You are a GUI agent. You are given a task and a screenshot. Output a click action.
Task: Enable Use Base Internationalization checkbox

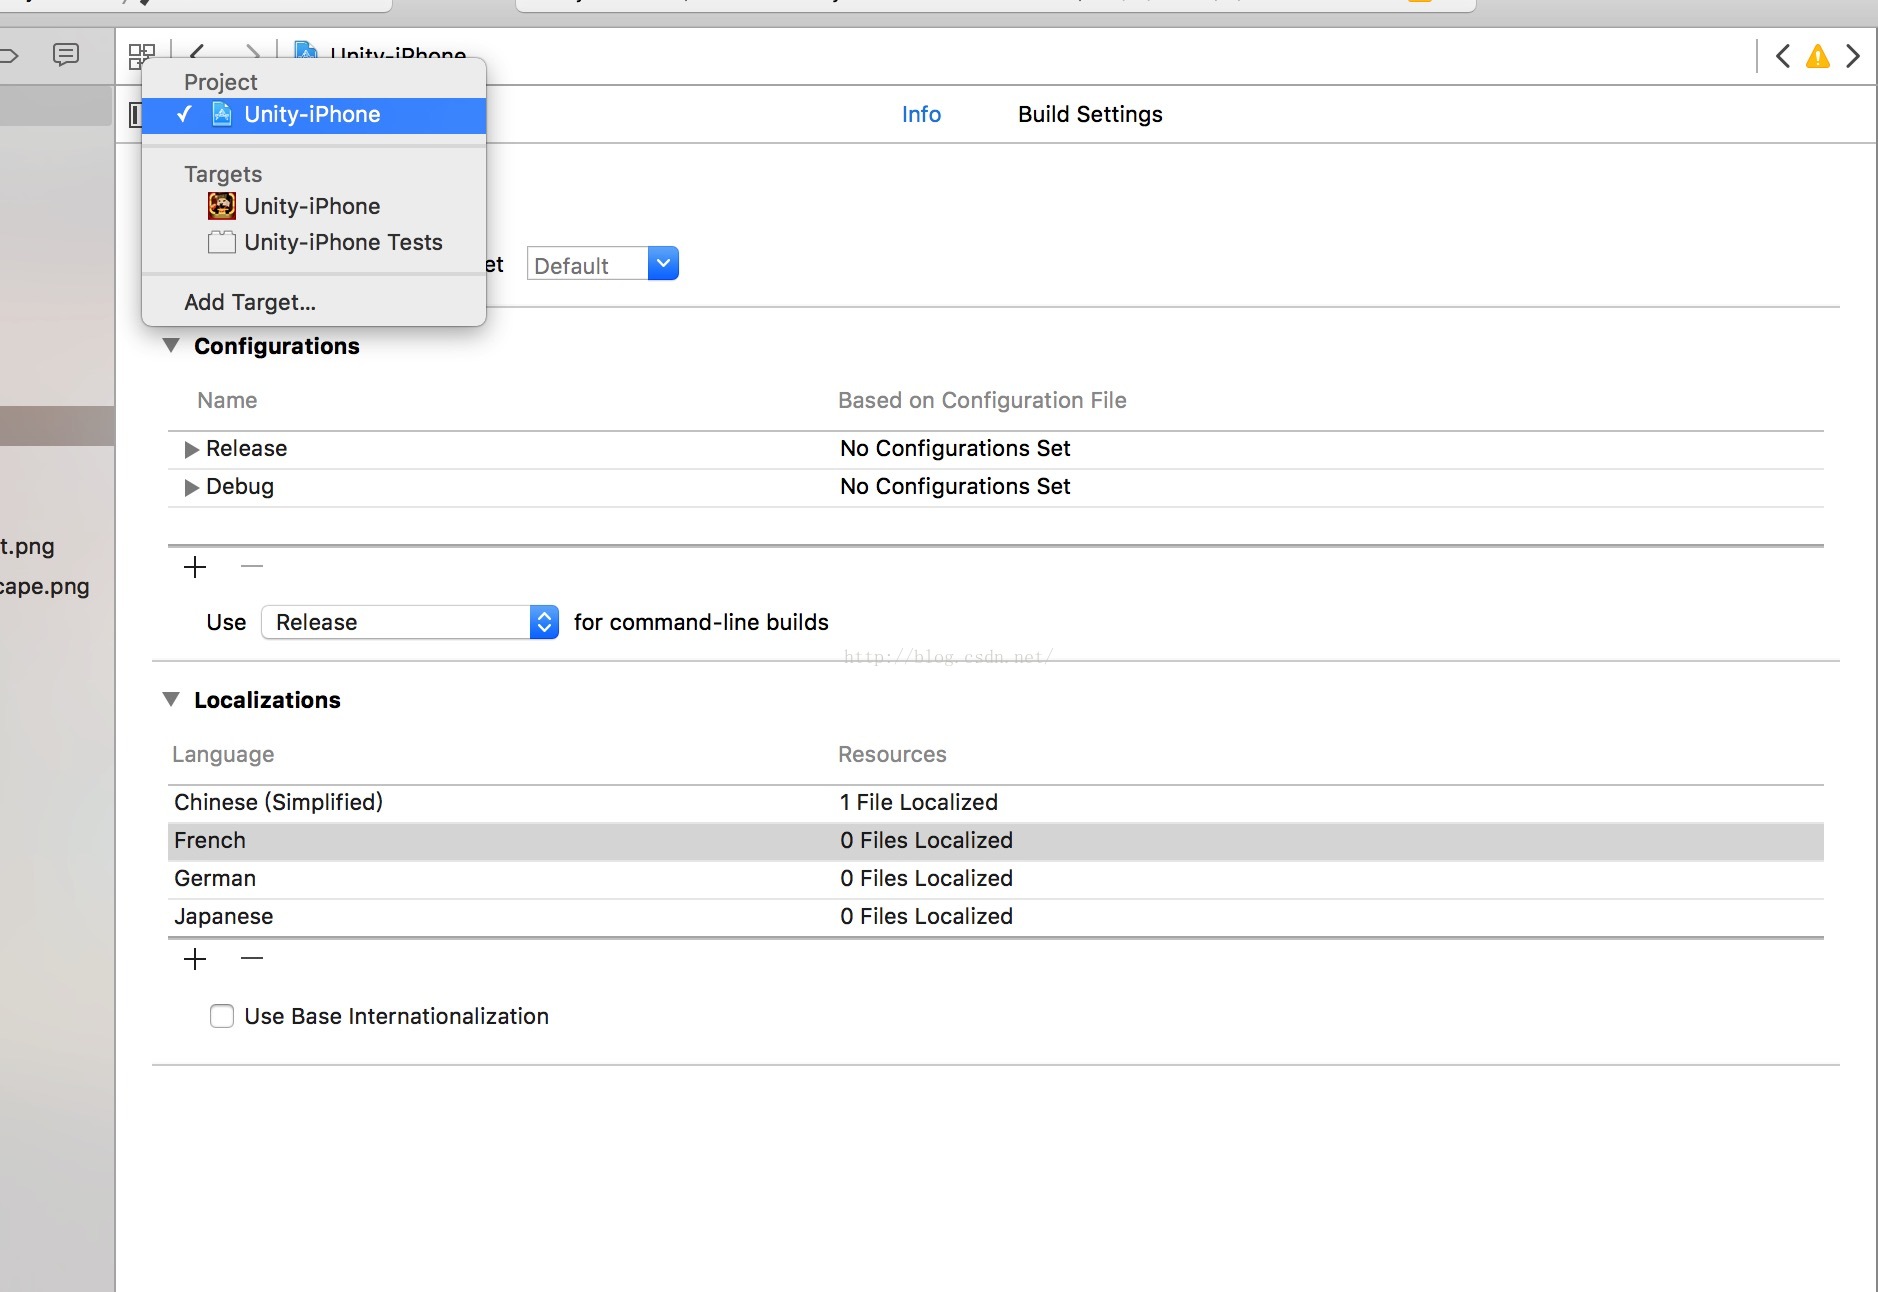222,1016
